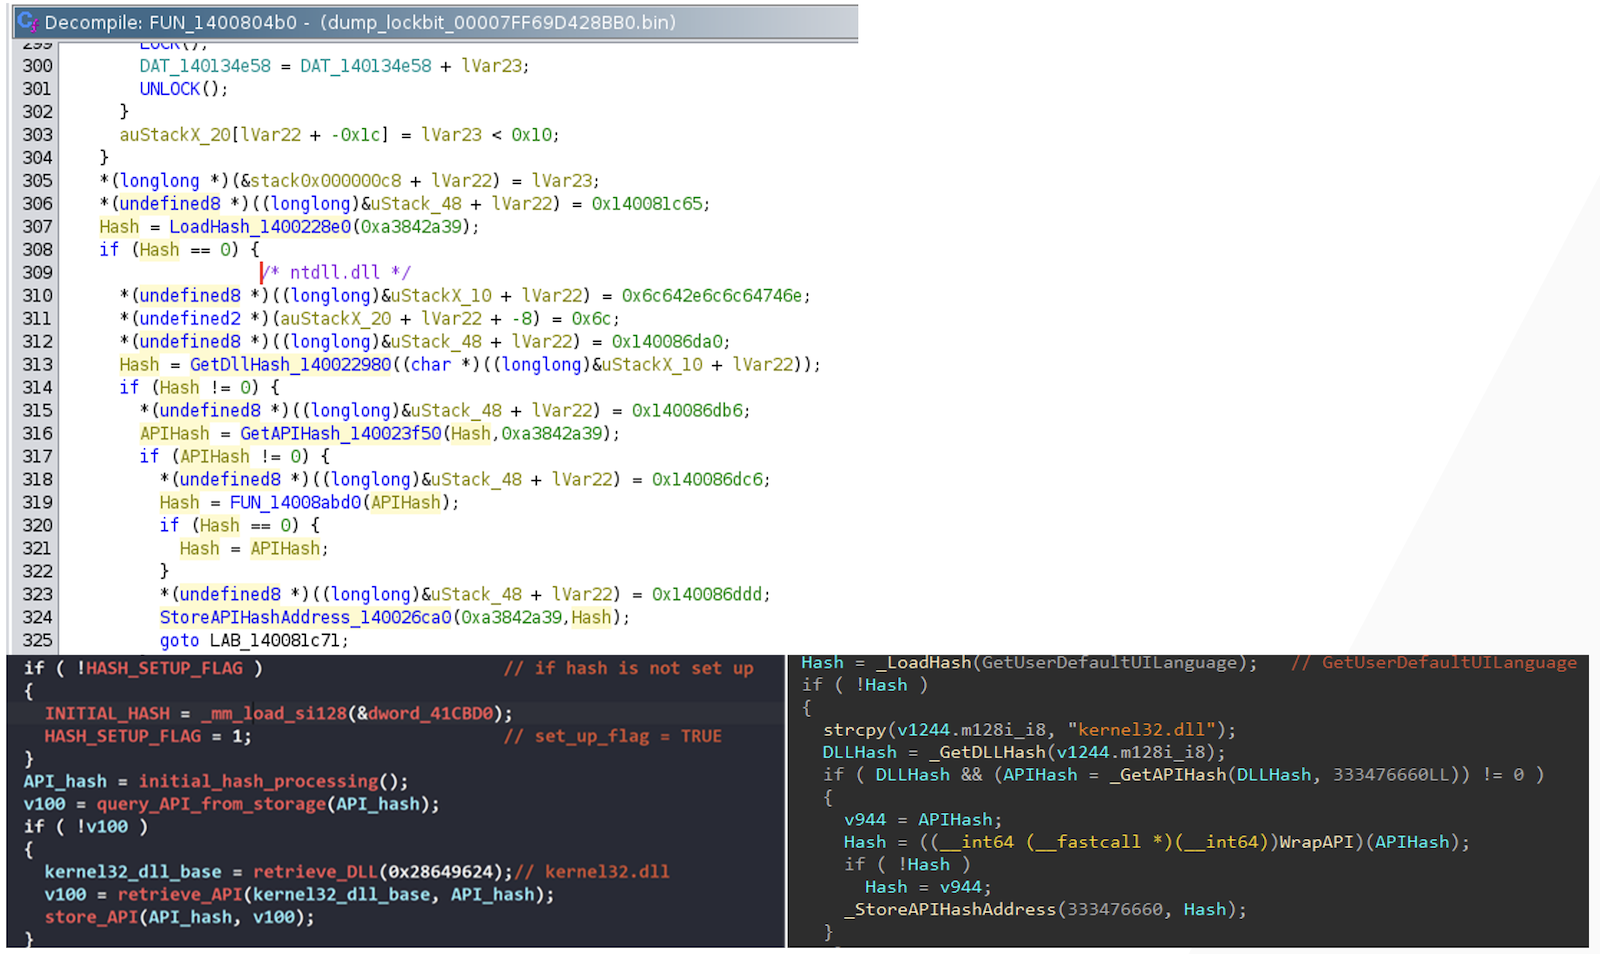Select the APIHash variable on line 316
The height and width of the screenshot is (954, 1600).
[x=173, y=433]
